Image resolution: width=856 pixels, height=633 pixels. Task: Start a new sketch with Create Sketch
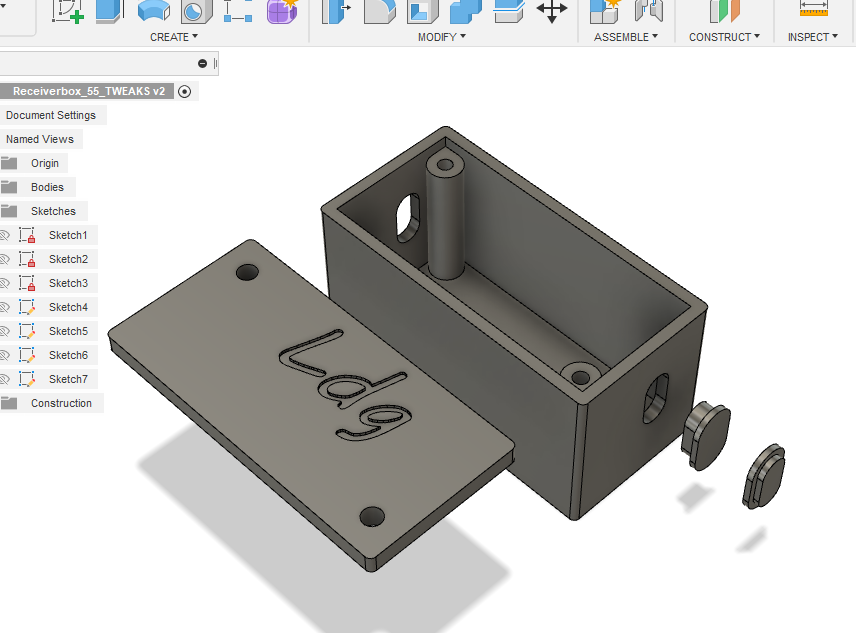point(68,11)
